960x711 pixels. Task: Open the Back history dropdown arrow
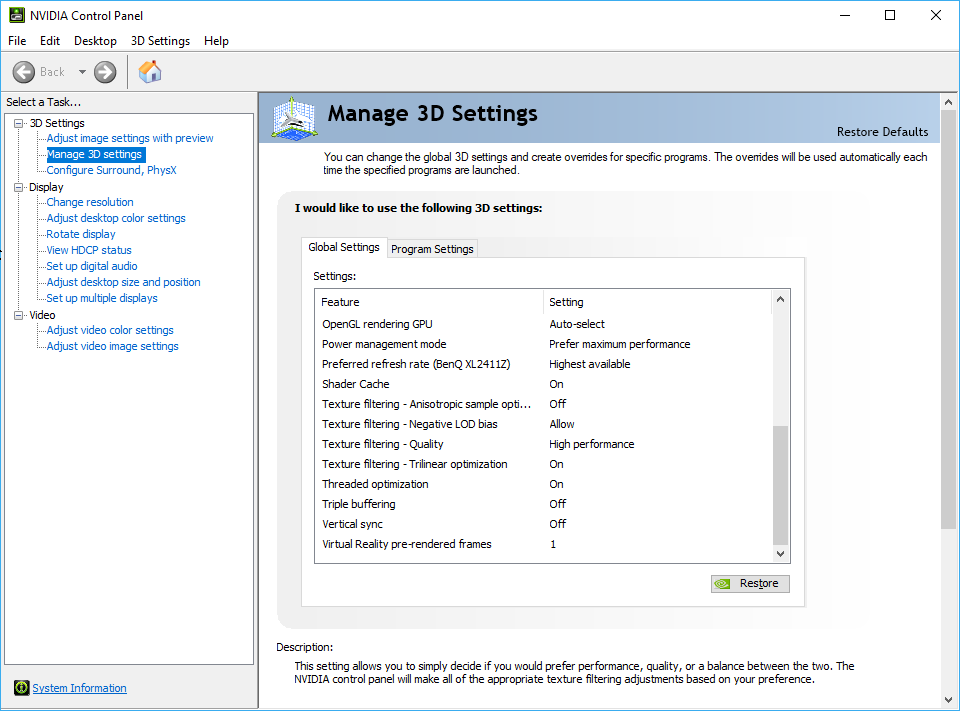pos(82,72)
